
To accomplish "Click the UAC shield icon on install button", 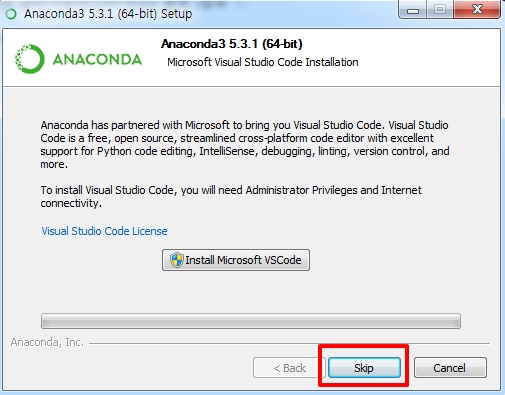I will pos(177,260).
